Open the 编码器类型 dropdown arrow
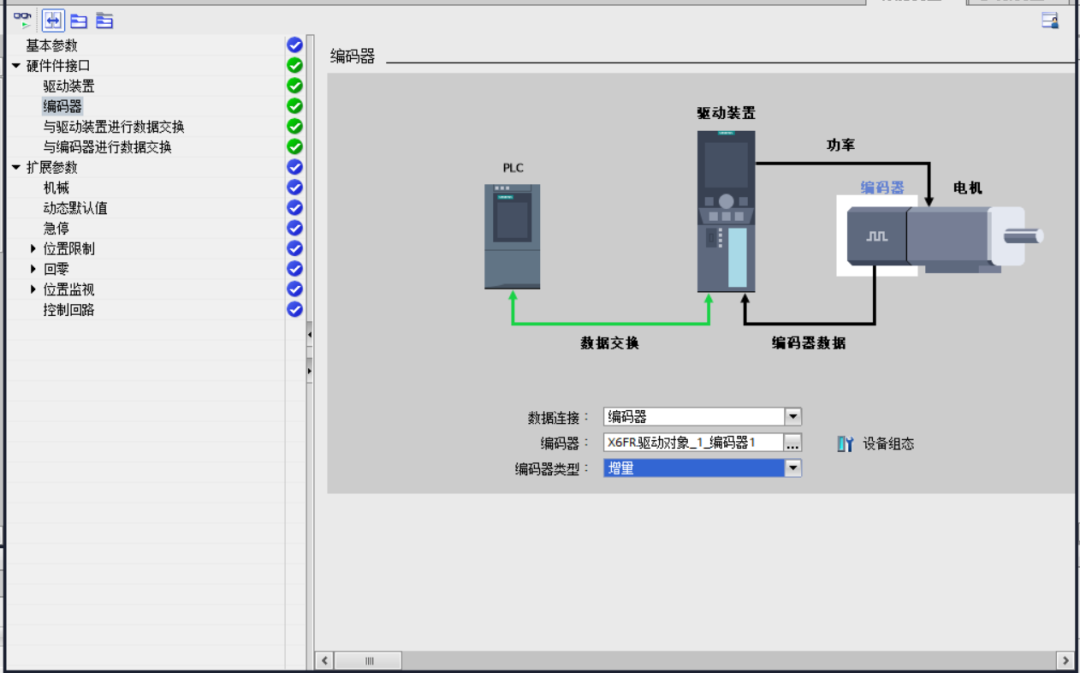The image size is (1080, 673). (x=792, y=468)
